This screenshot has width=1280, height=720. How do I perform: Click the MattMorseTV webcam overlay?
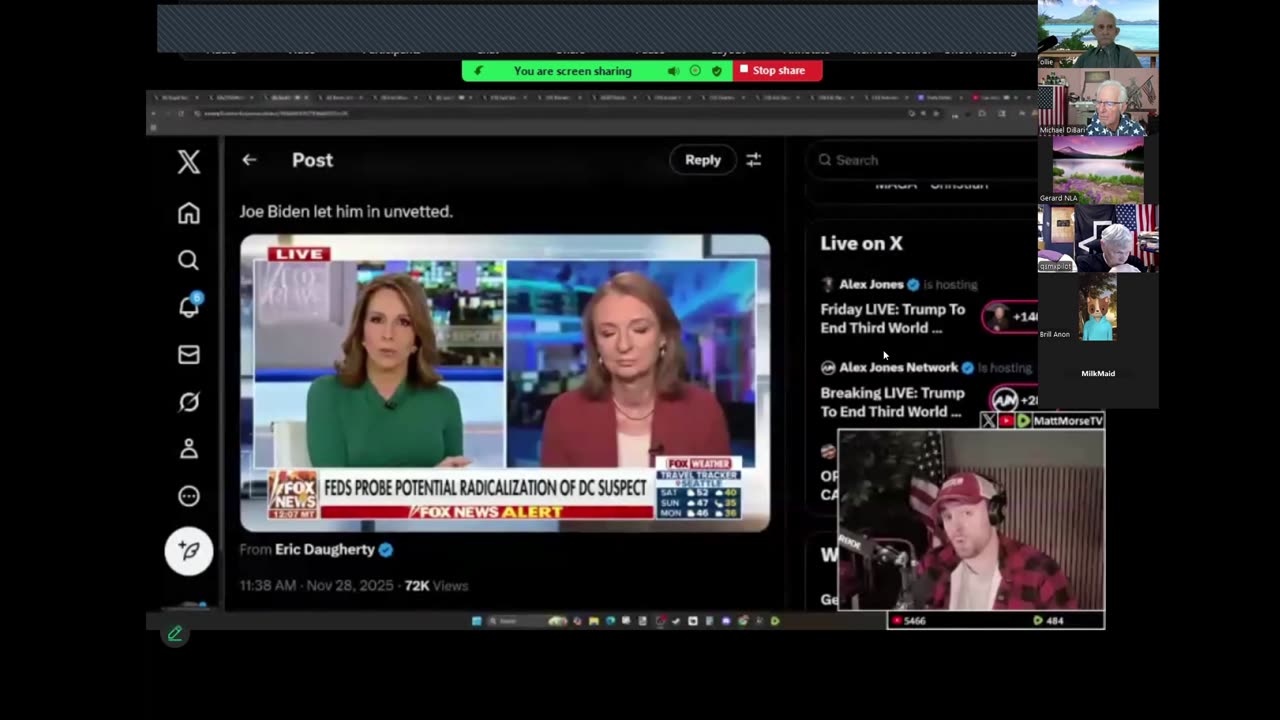971,520
